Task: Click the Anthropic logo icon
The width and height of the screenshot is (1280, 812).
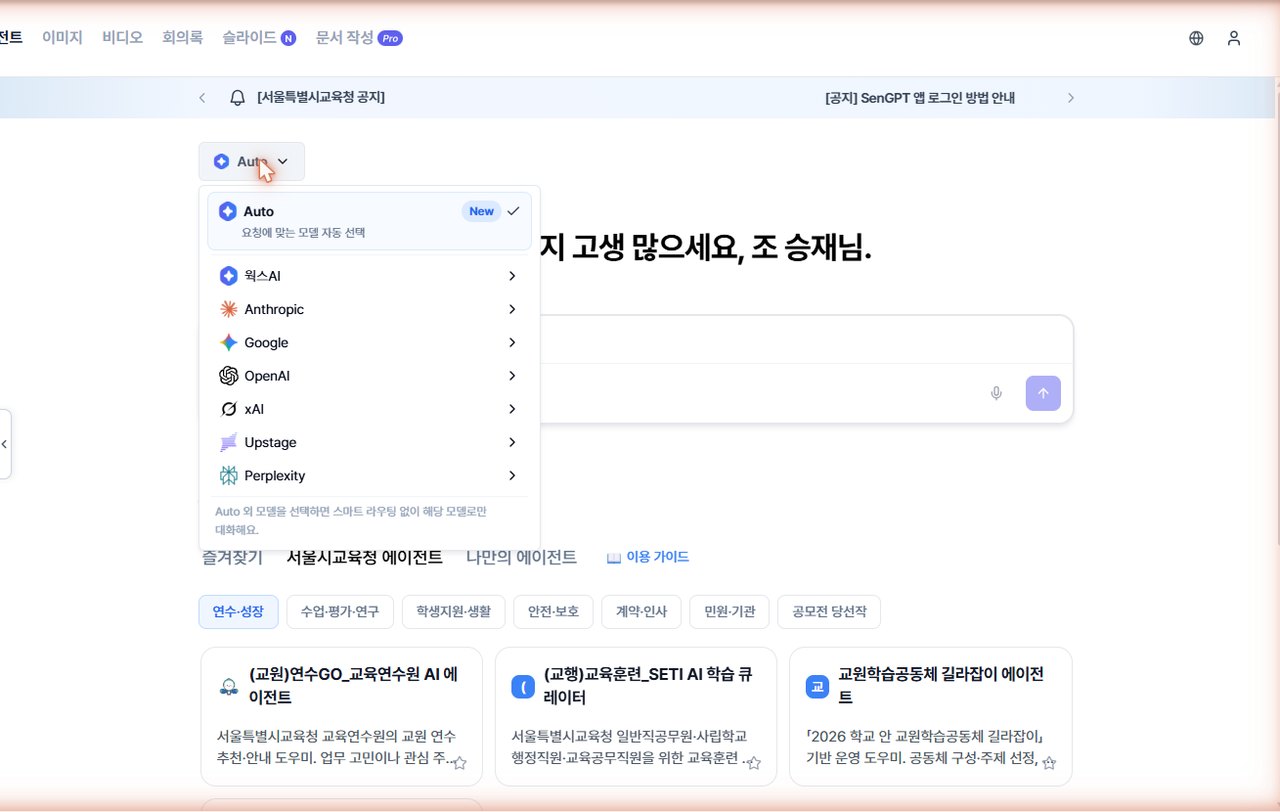Action: [228, 309]
